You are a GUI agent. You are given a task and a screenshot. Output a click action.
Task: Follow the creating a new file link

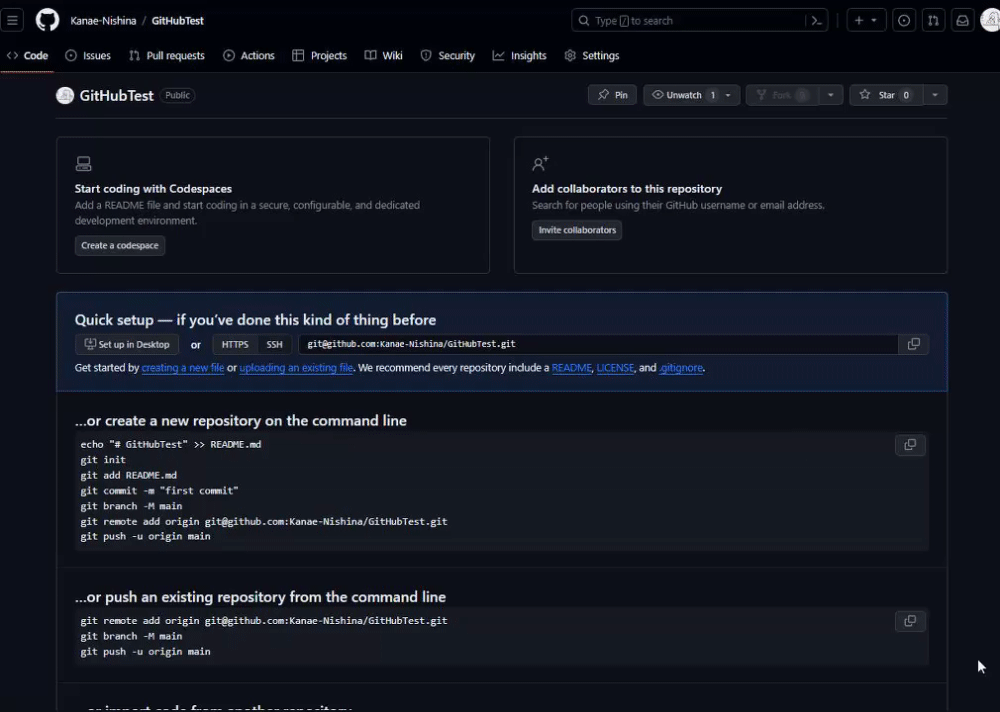tap(183, 368)
